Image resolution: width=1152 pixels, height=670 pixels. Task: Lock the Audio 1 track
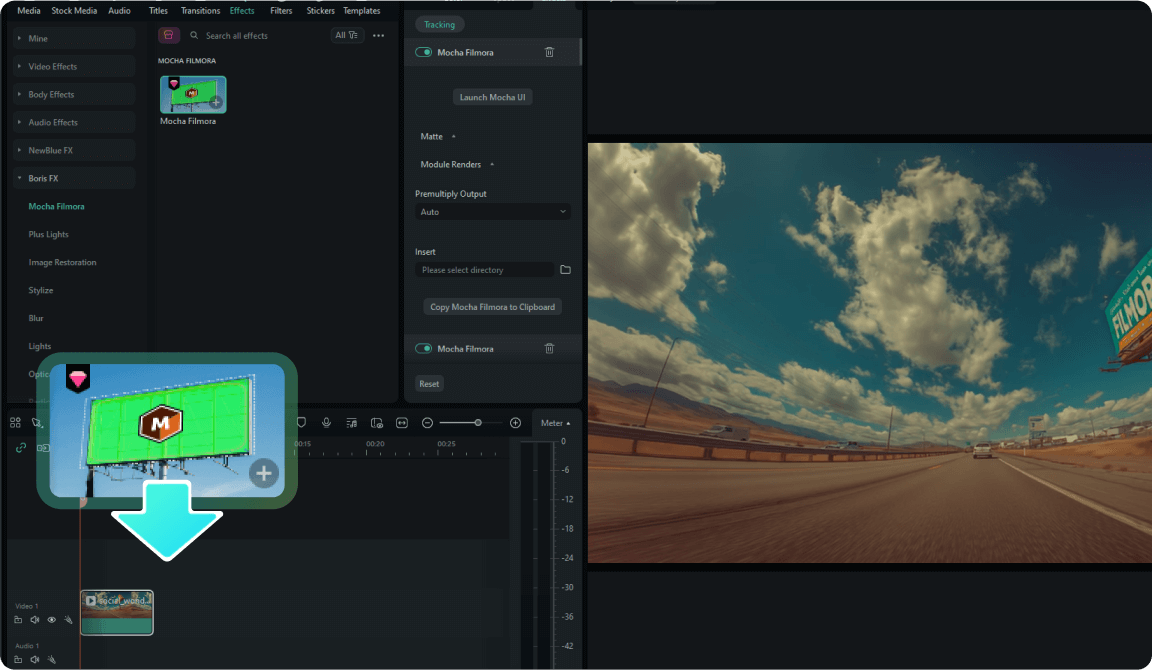[x=18, y=659]
